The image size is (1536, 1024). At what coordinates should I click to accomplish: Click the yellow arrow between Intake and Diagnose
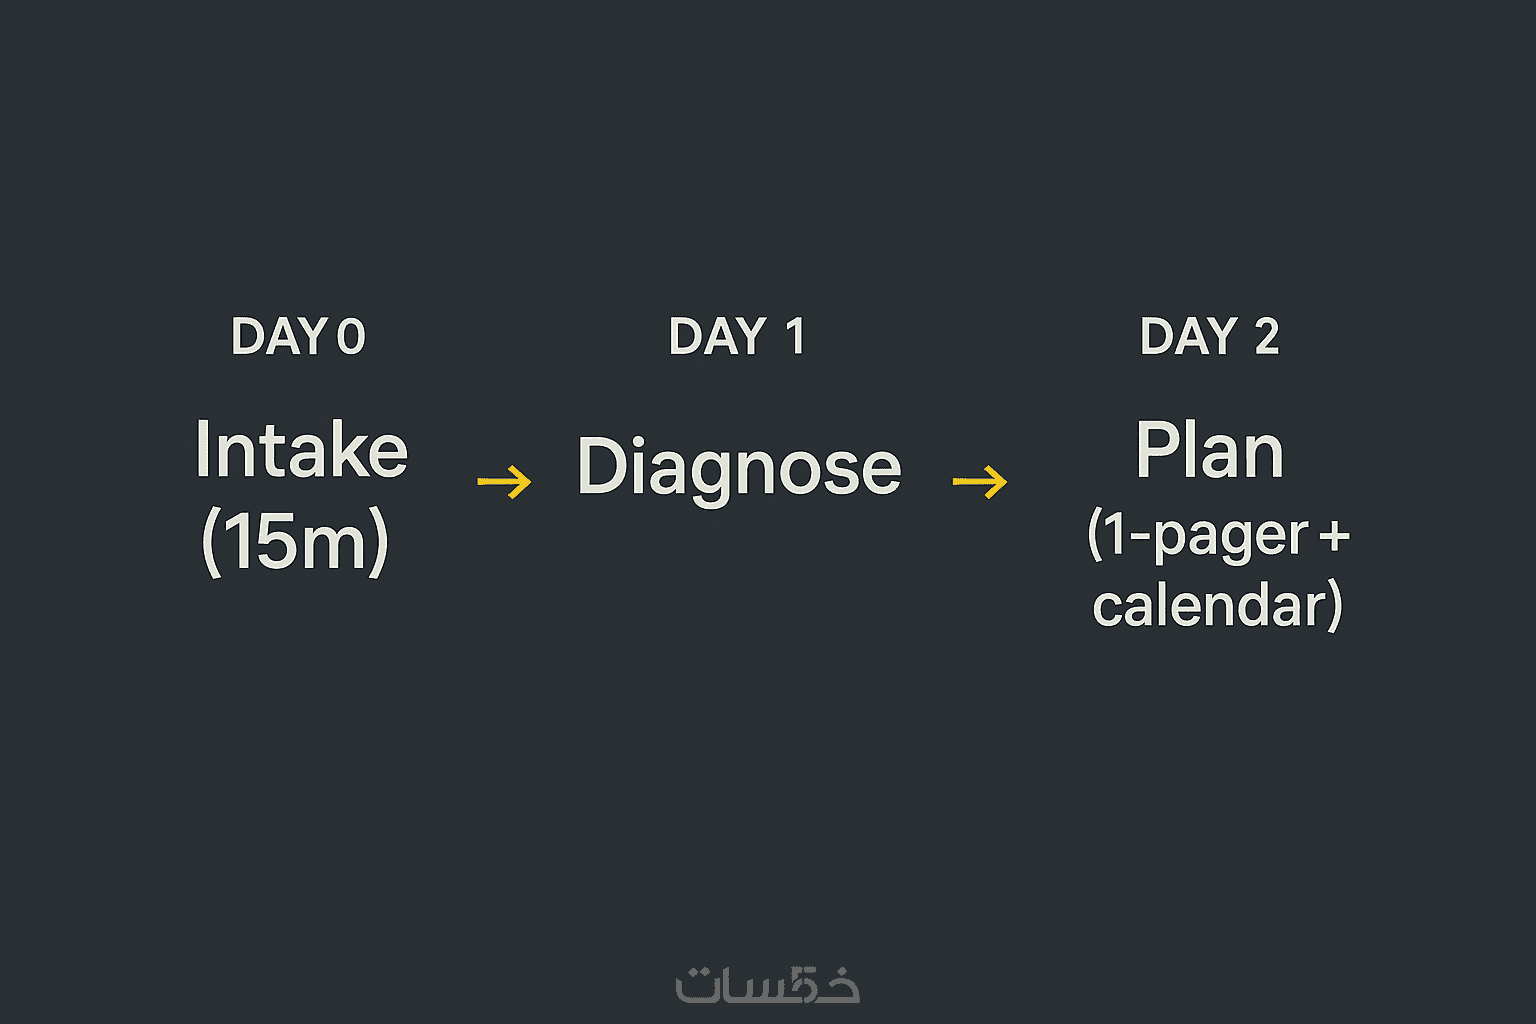point(504,482)
